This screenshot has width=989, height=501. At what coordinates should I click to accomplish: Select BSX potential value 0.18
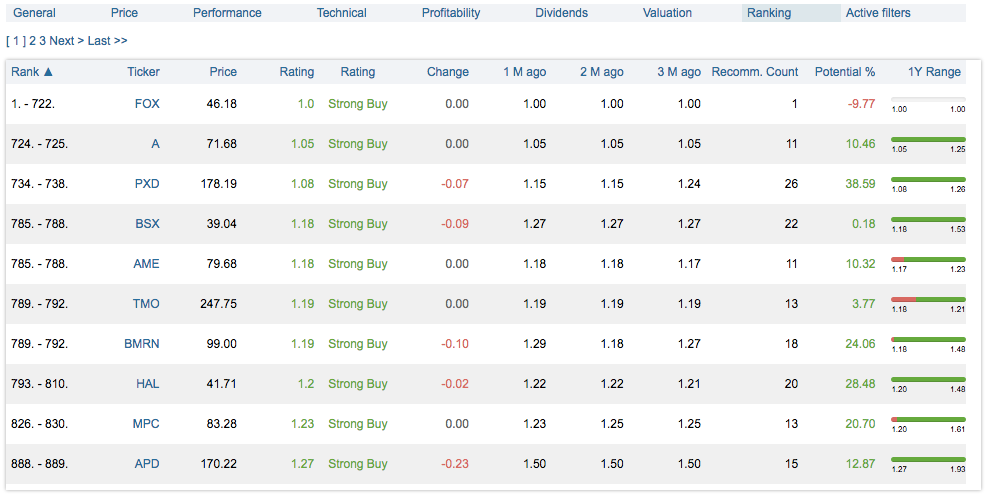[x=863, y=224]
